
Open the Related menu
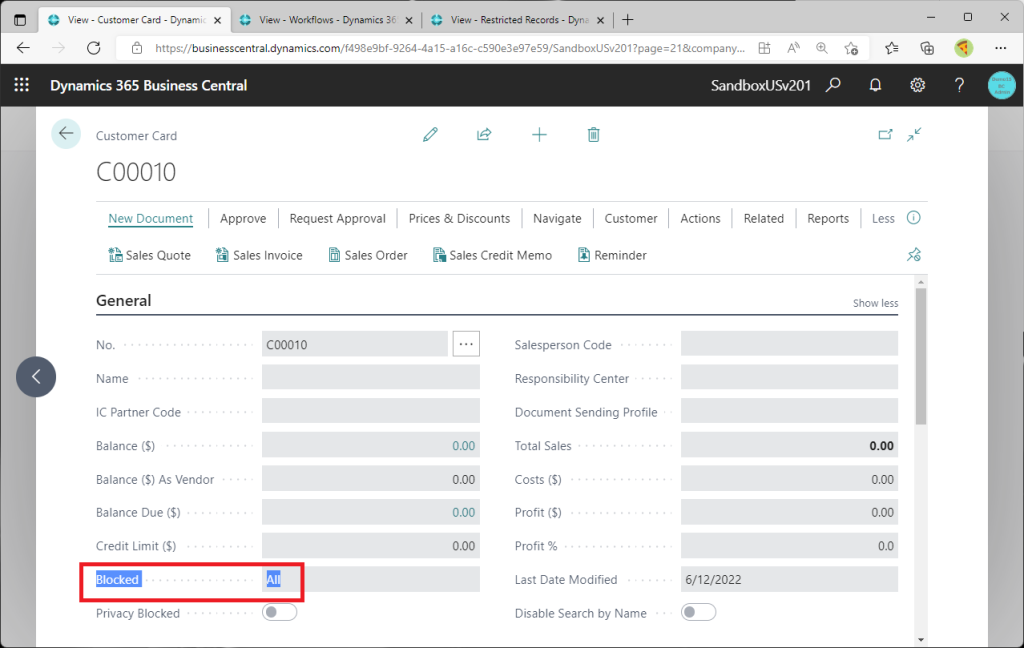point(763,218)
